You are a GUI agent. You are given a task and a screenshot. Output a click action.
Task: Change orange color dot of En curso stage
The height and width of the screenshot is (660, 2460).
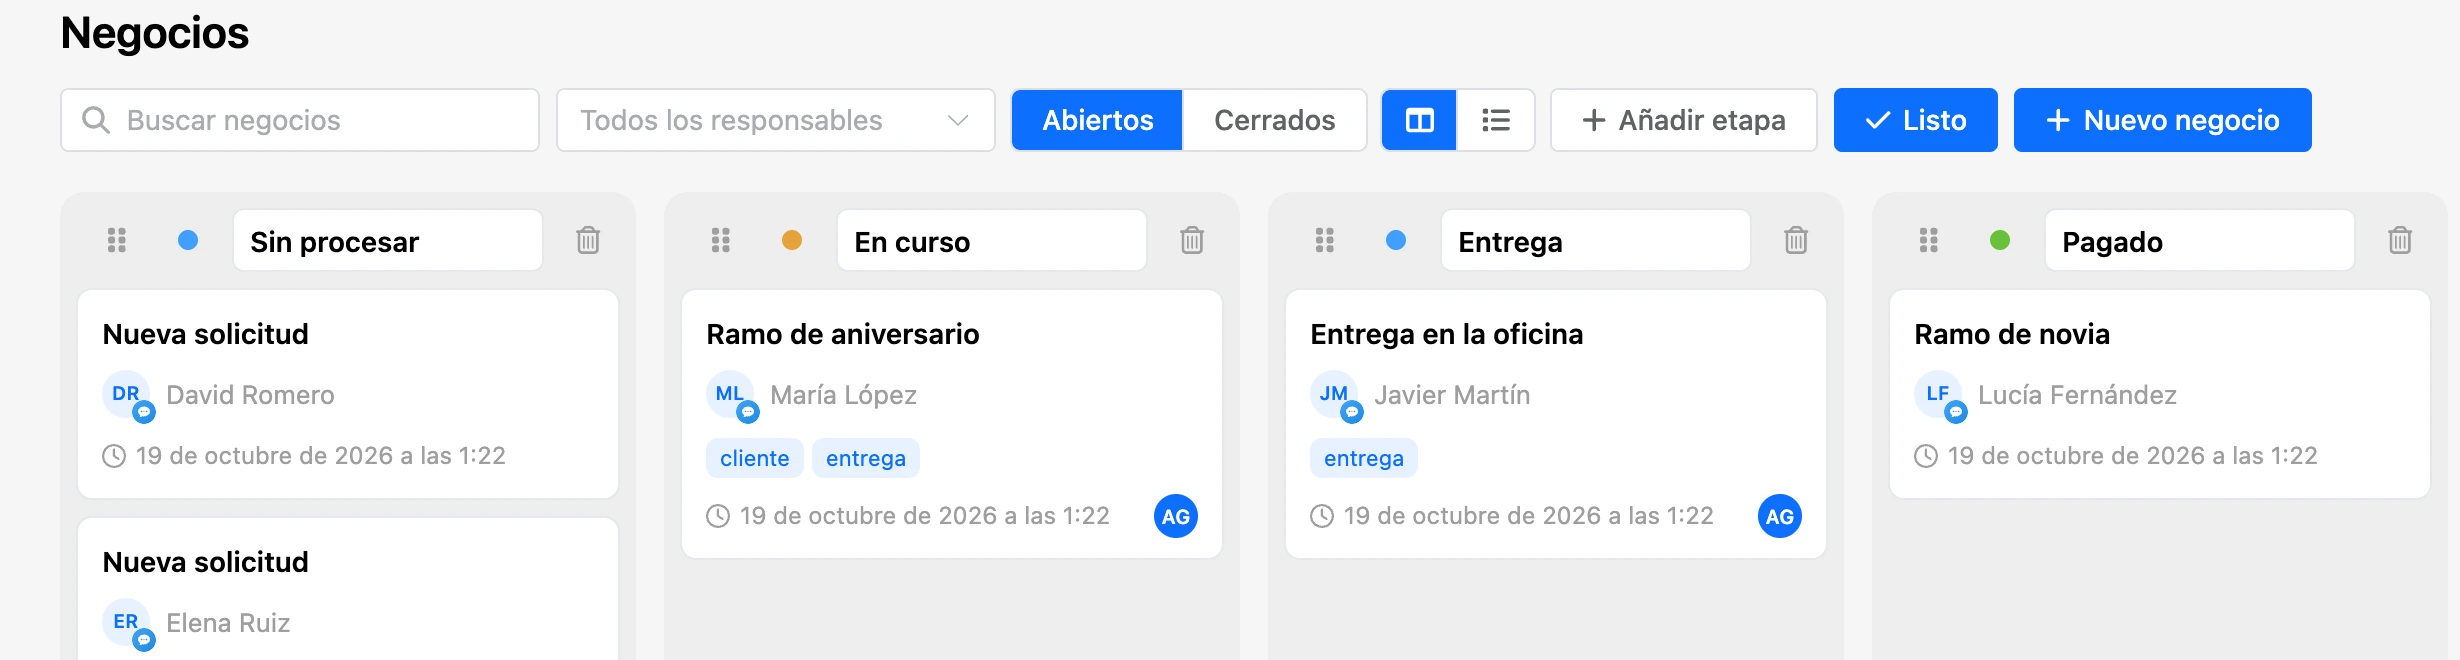[792, 240]
